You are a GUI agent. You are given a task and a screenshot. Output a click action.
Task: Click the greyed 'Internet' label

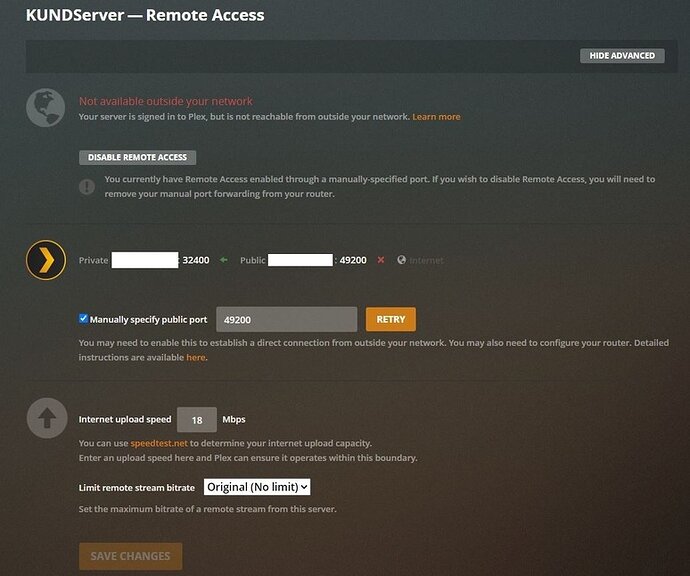click(x=426, y=260)
